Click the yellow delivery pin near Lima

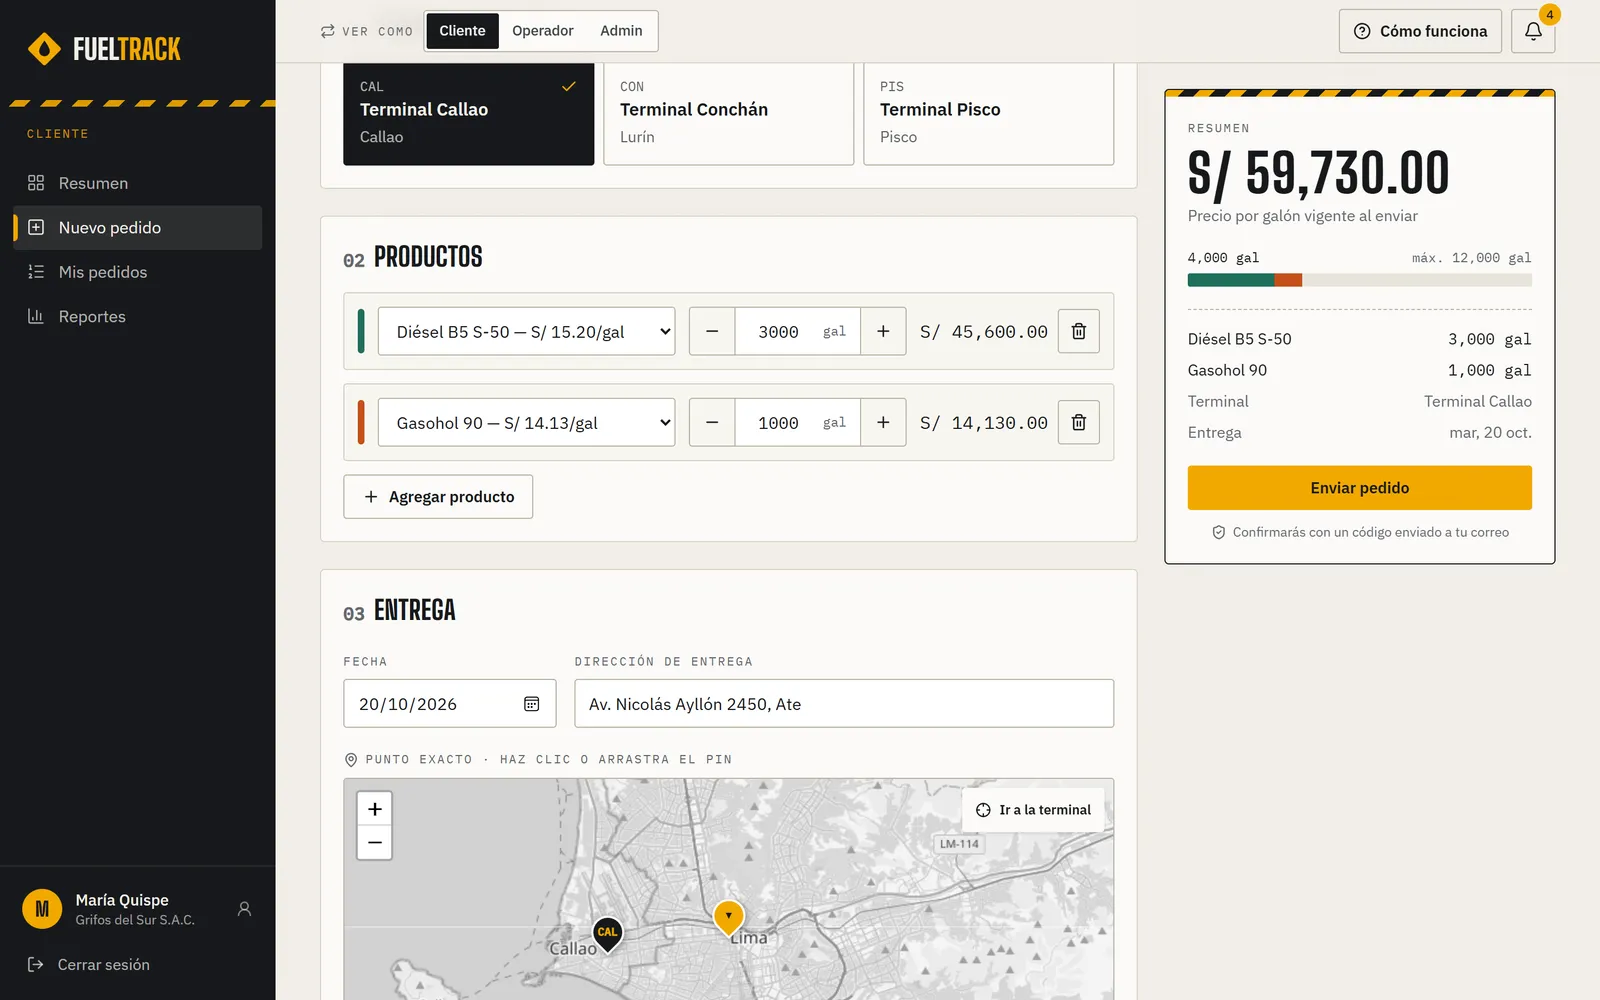pyautogui.click(x=728, y=917)
